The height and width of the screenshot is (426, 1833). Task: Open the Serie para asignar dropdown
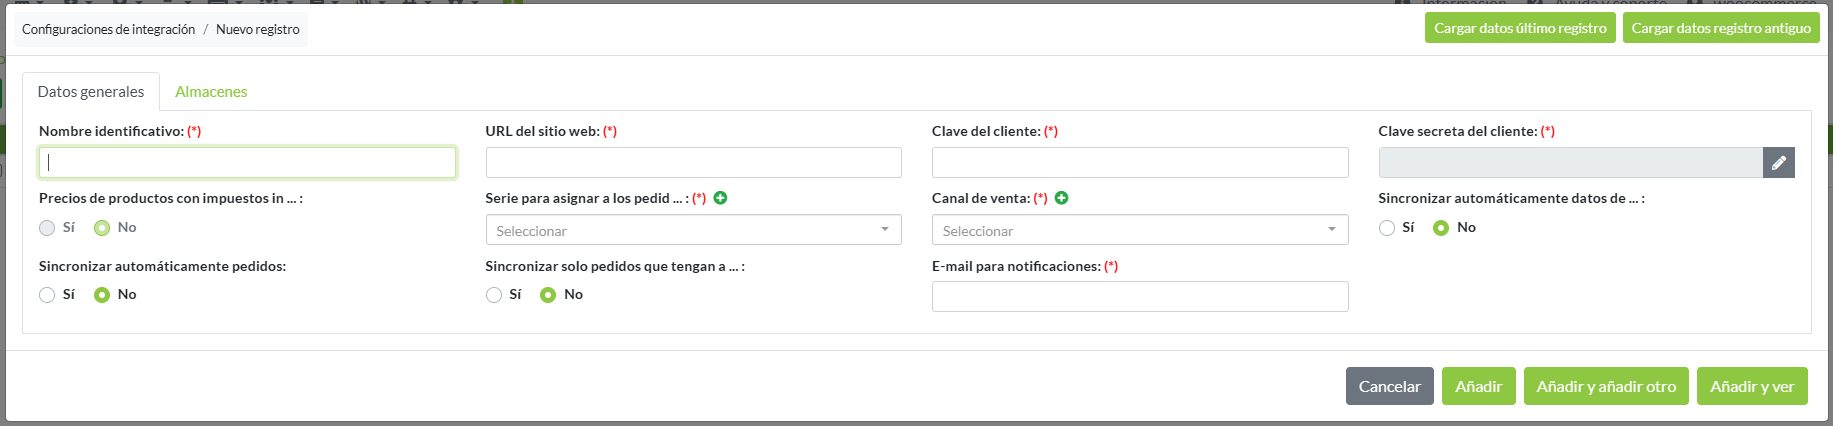click(x=693, y=230)
